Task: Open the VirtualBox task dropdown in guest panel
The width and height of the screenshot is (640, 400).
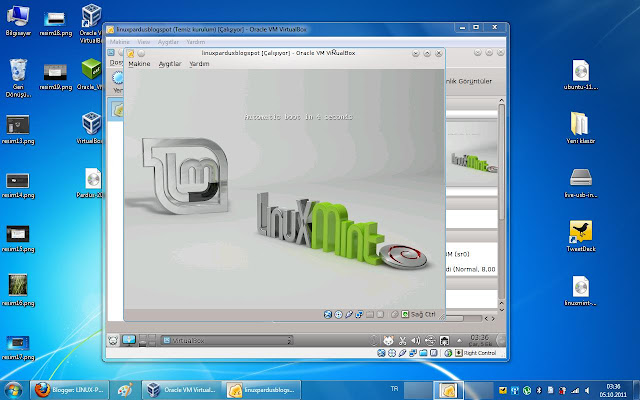Action: click(x=227, y=340)
